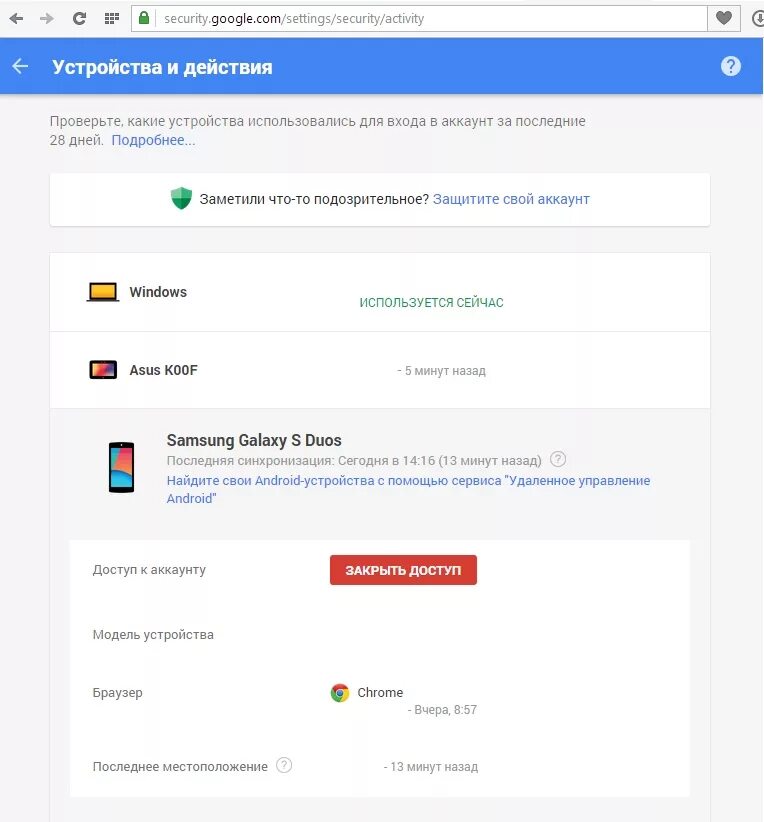Reload the page with the refresh icon

coord(79,19)
